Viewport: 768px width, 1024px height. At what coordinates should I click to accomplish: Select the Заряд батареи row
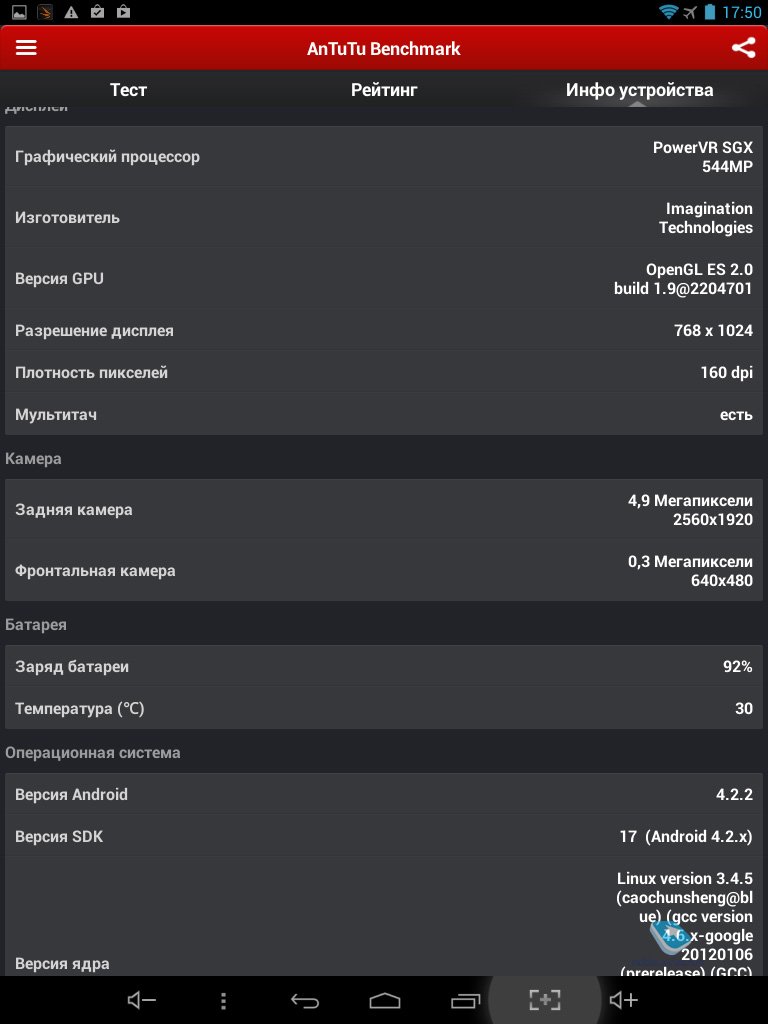pos(384,666)
